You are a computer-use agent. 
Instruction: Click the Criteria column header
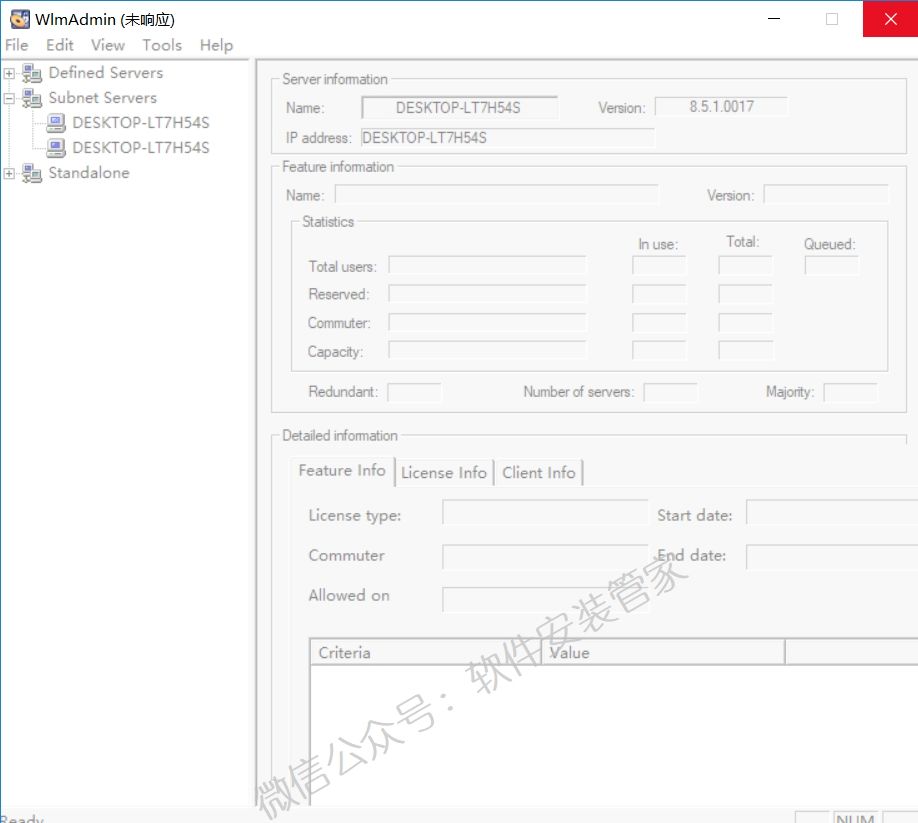(x=426, y=652)
